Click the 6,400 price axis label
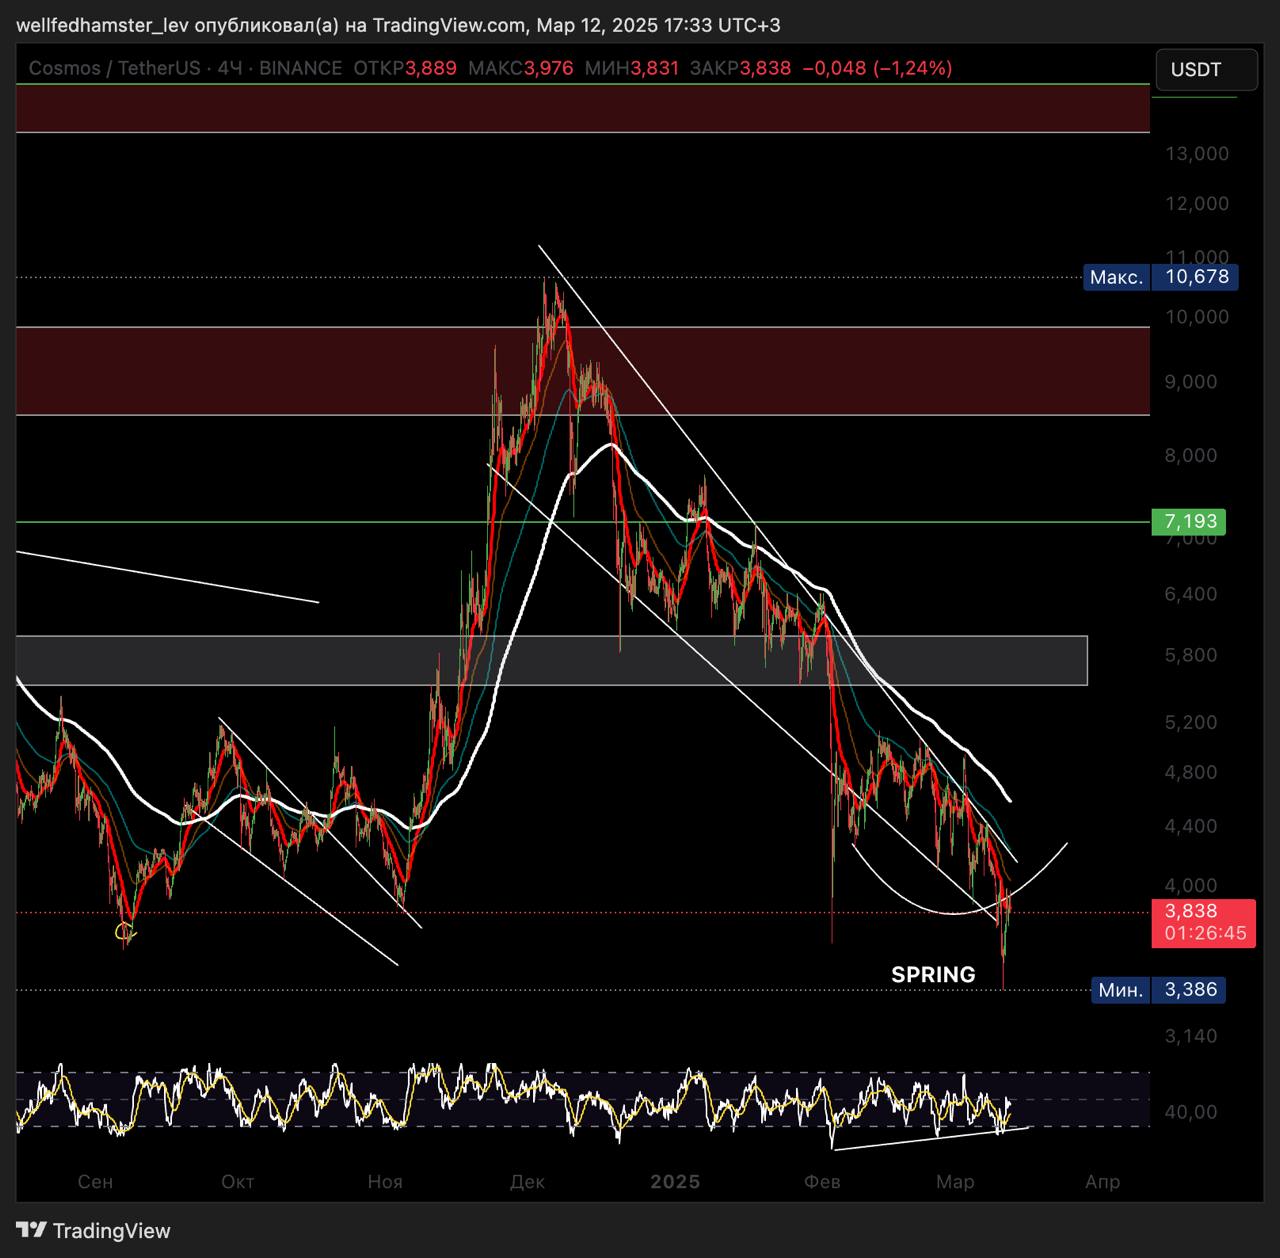Image resolution: width=1280 pixels, height=1258 pixels. (x=1191, y=594)
